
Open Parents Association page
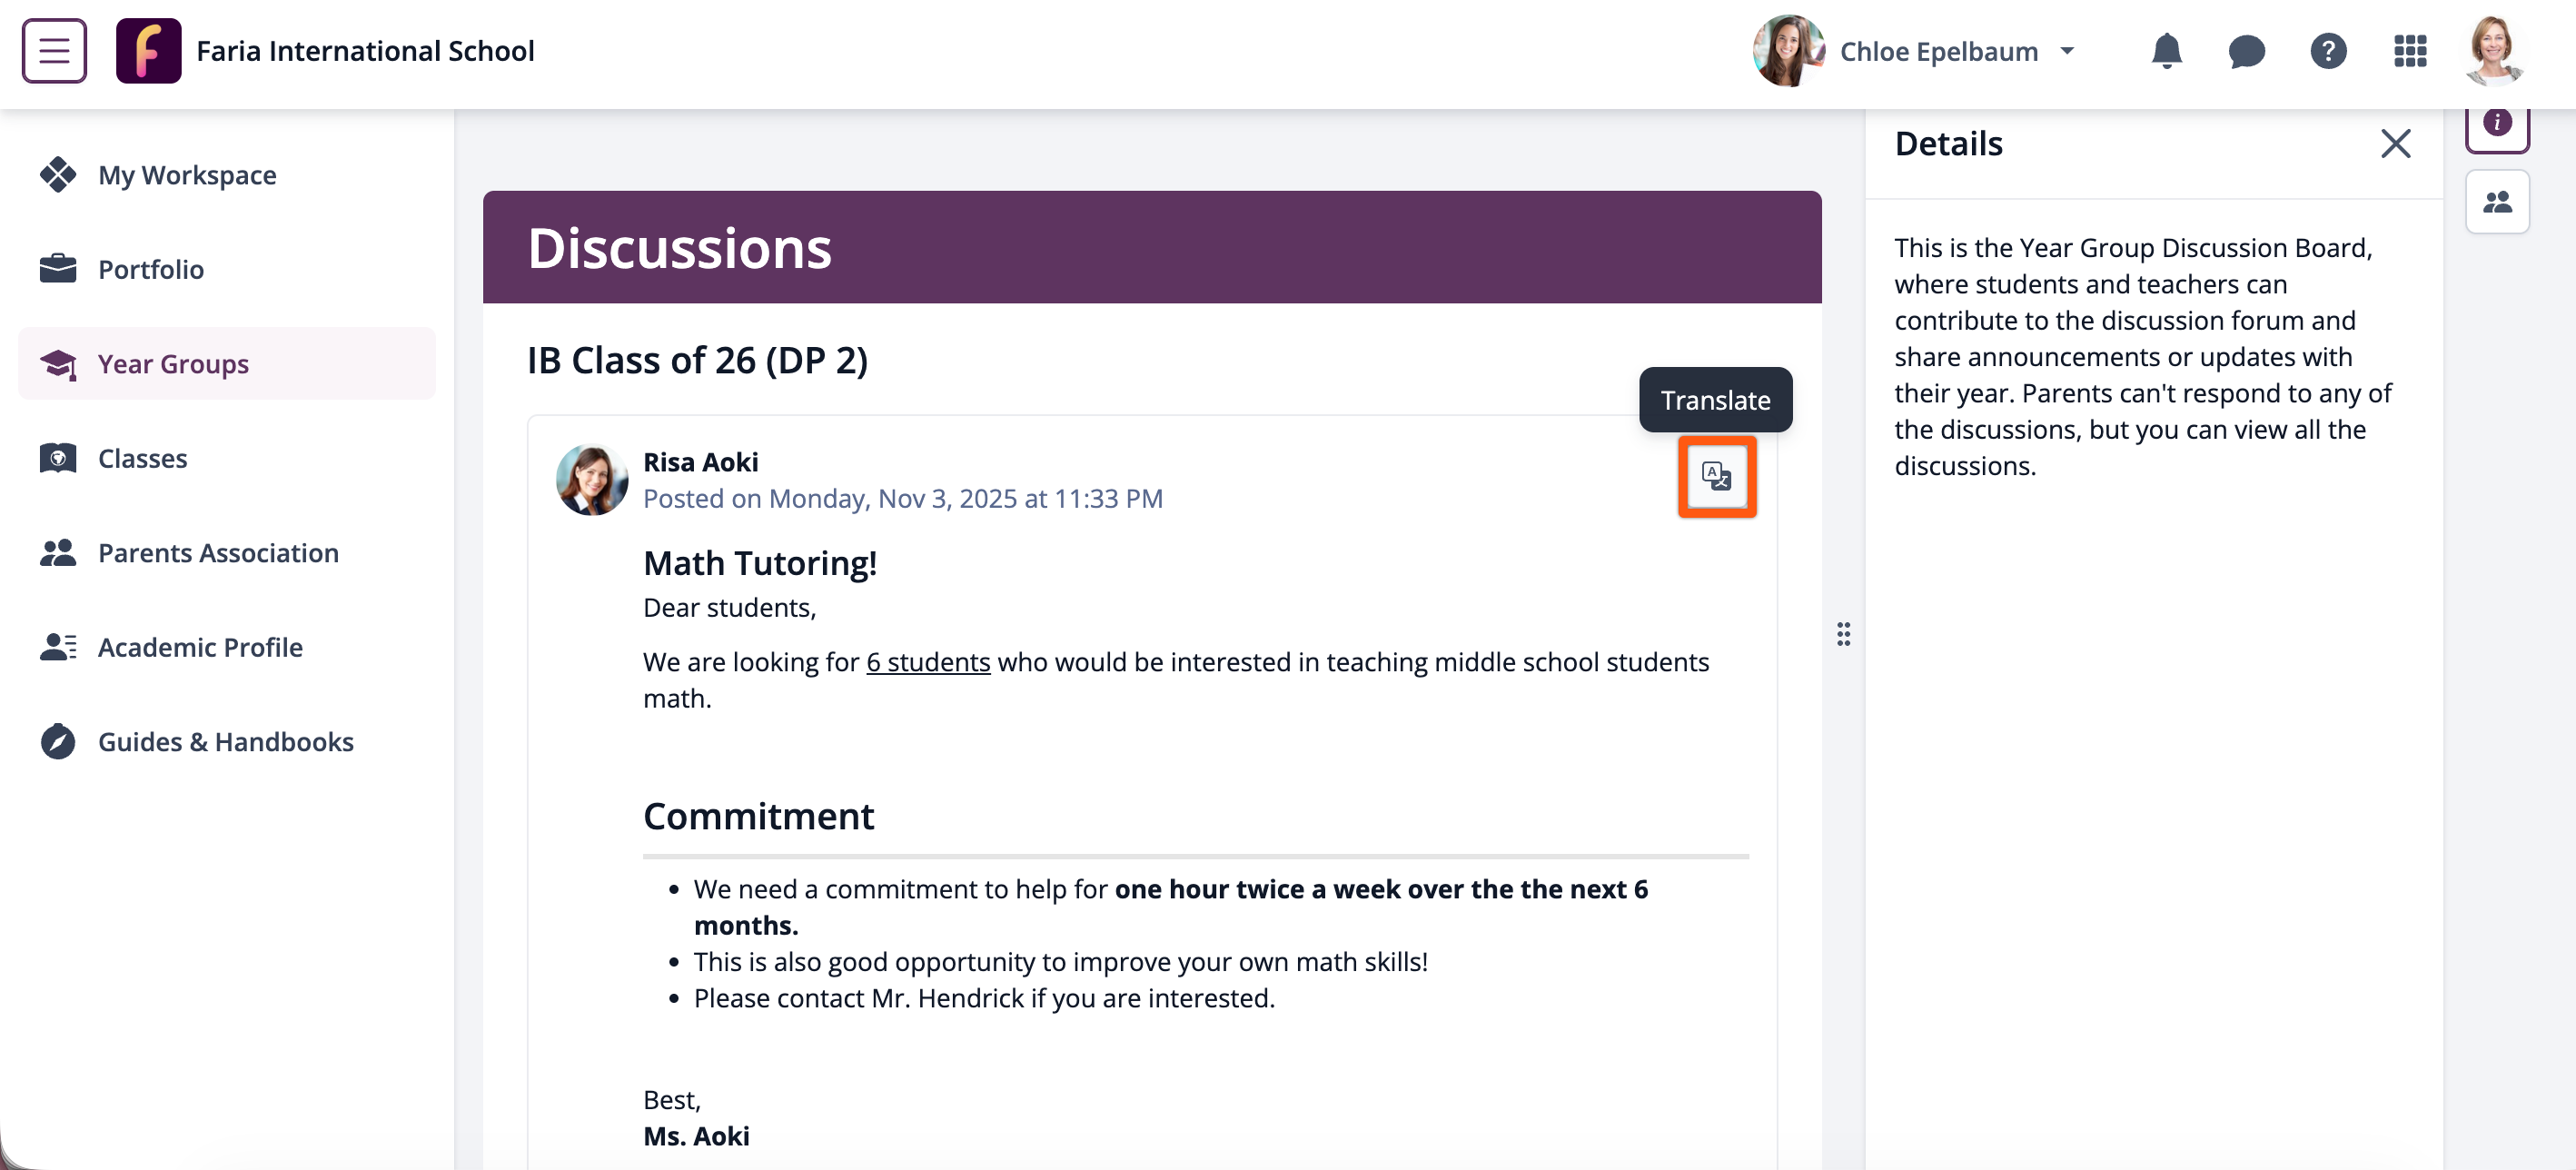218,553
